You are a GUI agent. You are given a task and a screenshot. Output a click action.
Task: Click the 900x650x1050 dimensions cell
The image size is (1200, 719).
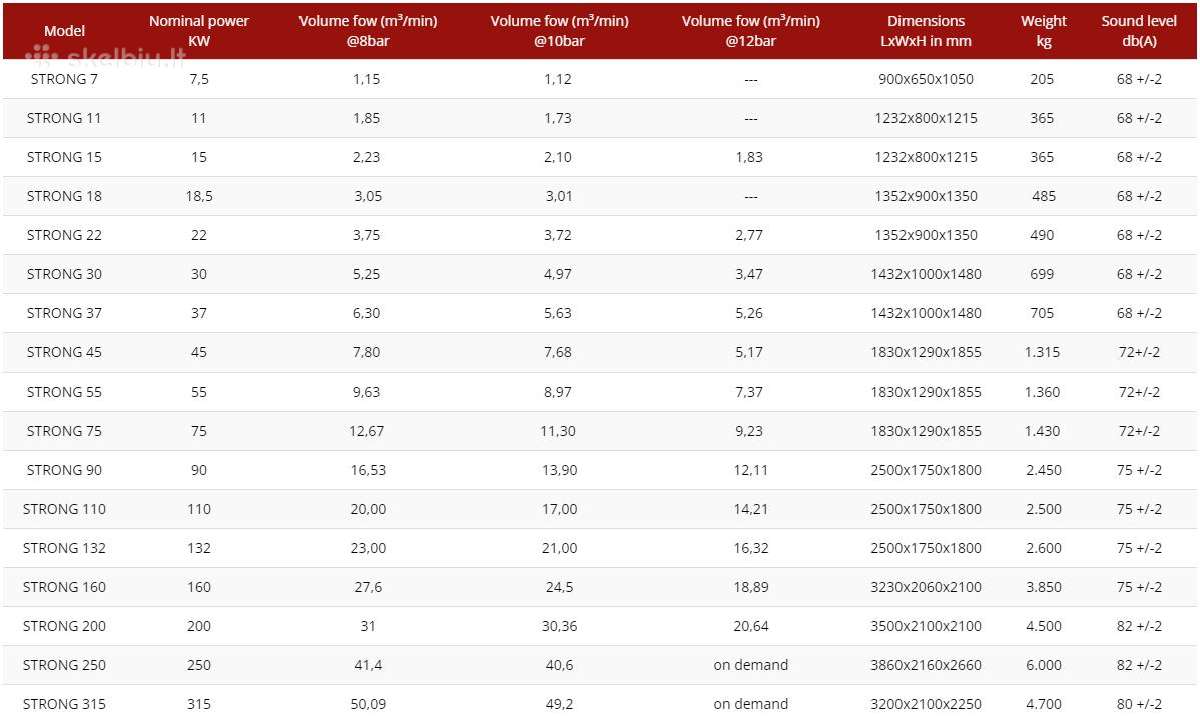point(925,79)
